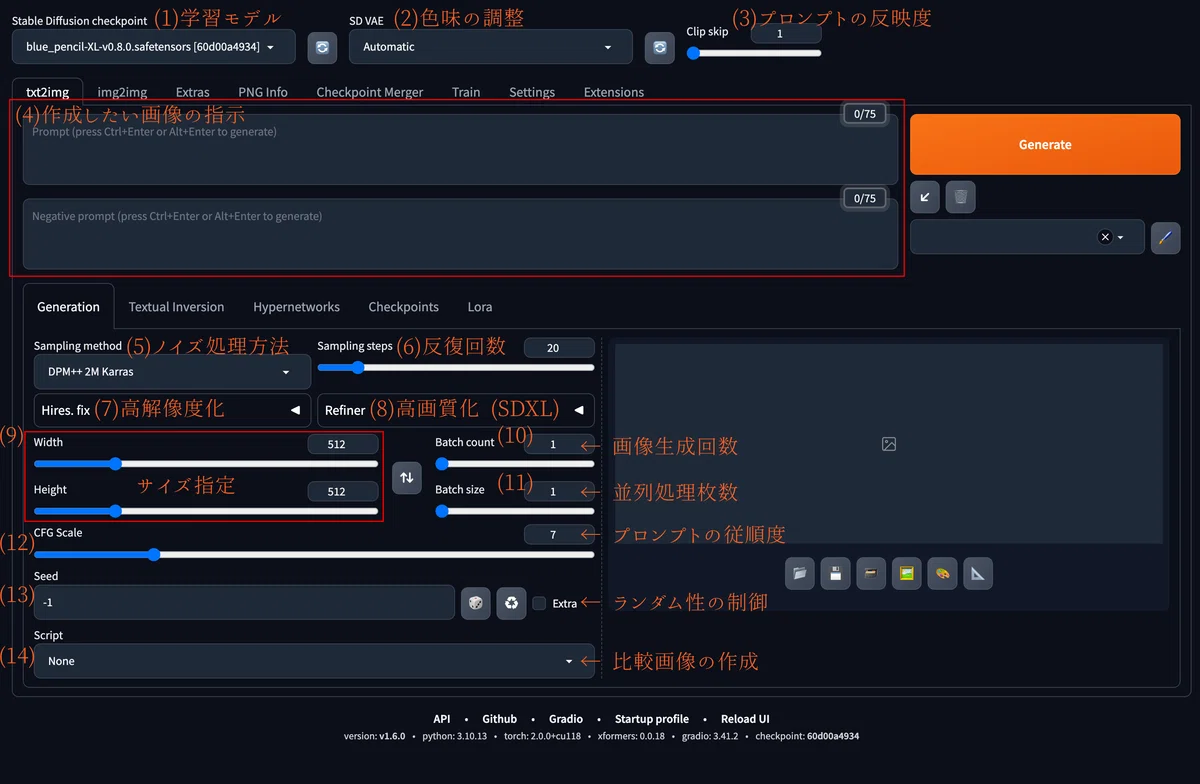Open the SD VAE Automatic dropdown
This screenshot has height=784, width=1200.
491,47
